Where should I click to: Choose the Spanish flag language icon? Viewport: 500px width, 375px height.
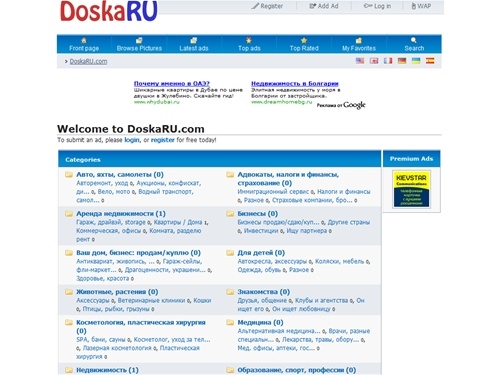click(430, 61)
